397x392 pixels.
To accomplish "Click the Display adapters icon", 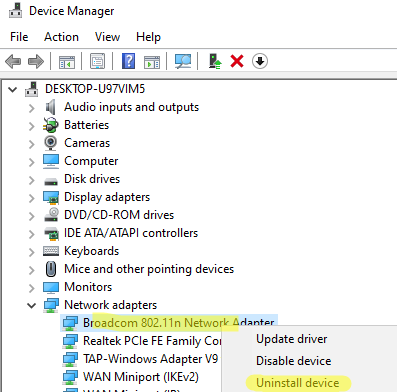I will [x=51, y=197].
